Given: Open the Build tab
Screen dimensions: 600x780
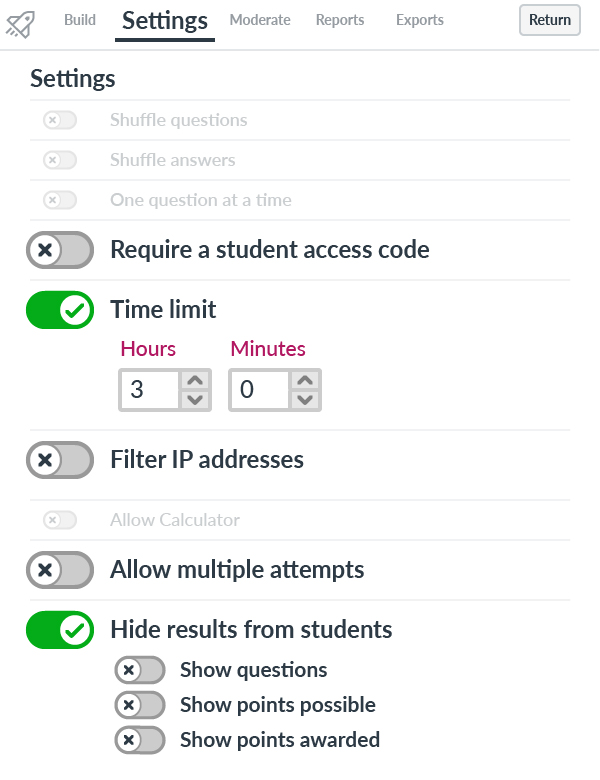Looking at the screenshot, I should click(x=80, y=20).
